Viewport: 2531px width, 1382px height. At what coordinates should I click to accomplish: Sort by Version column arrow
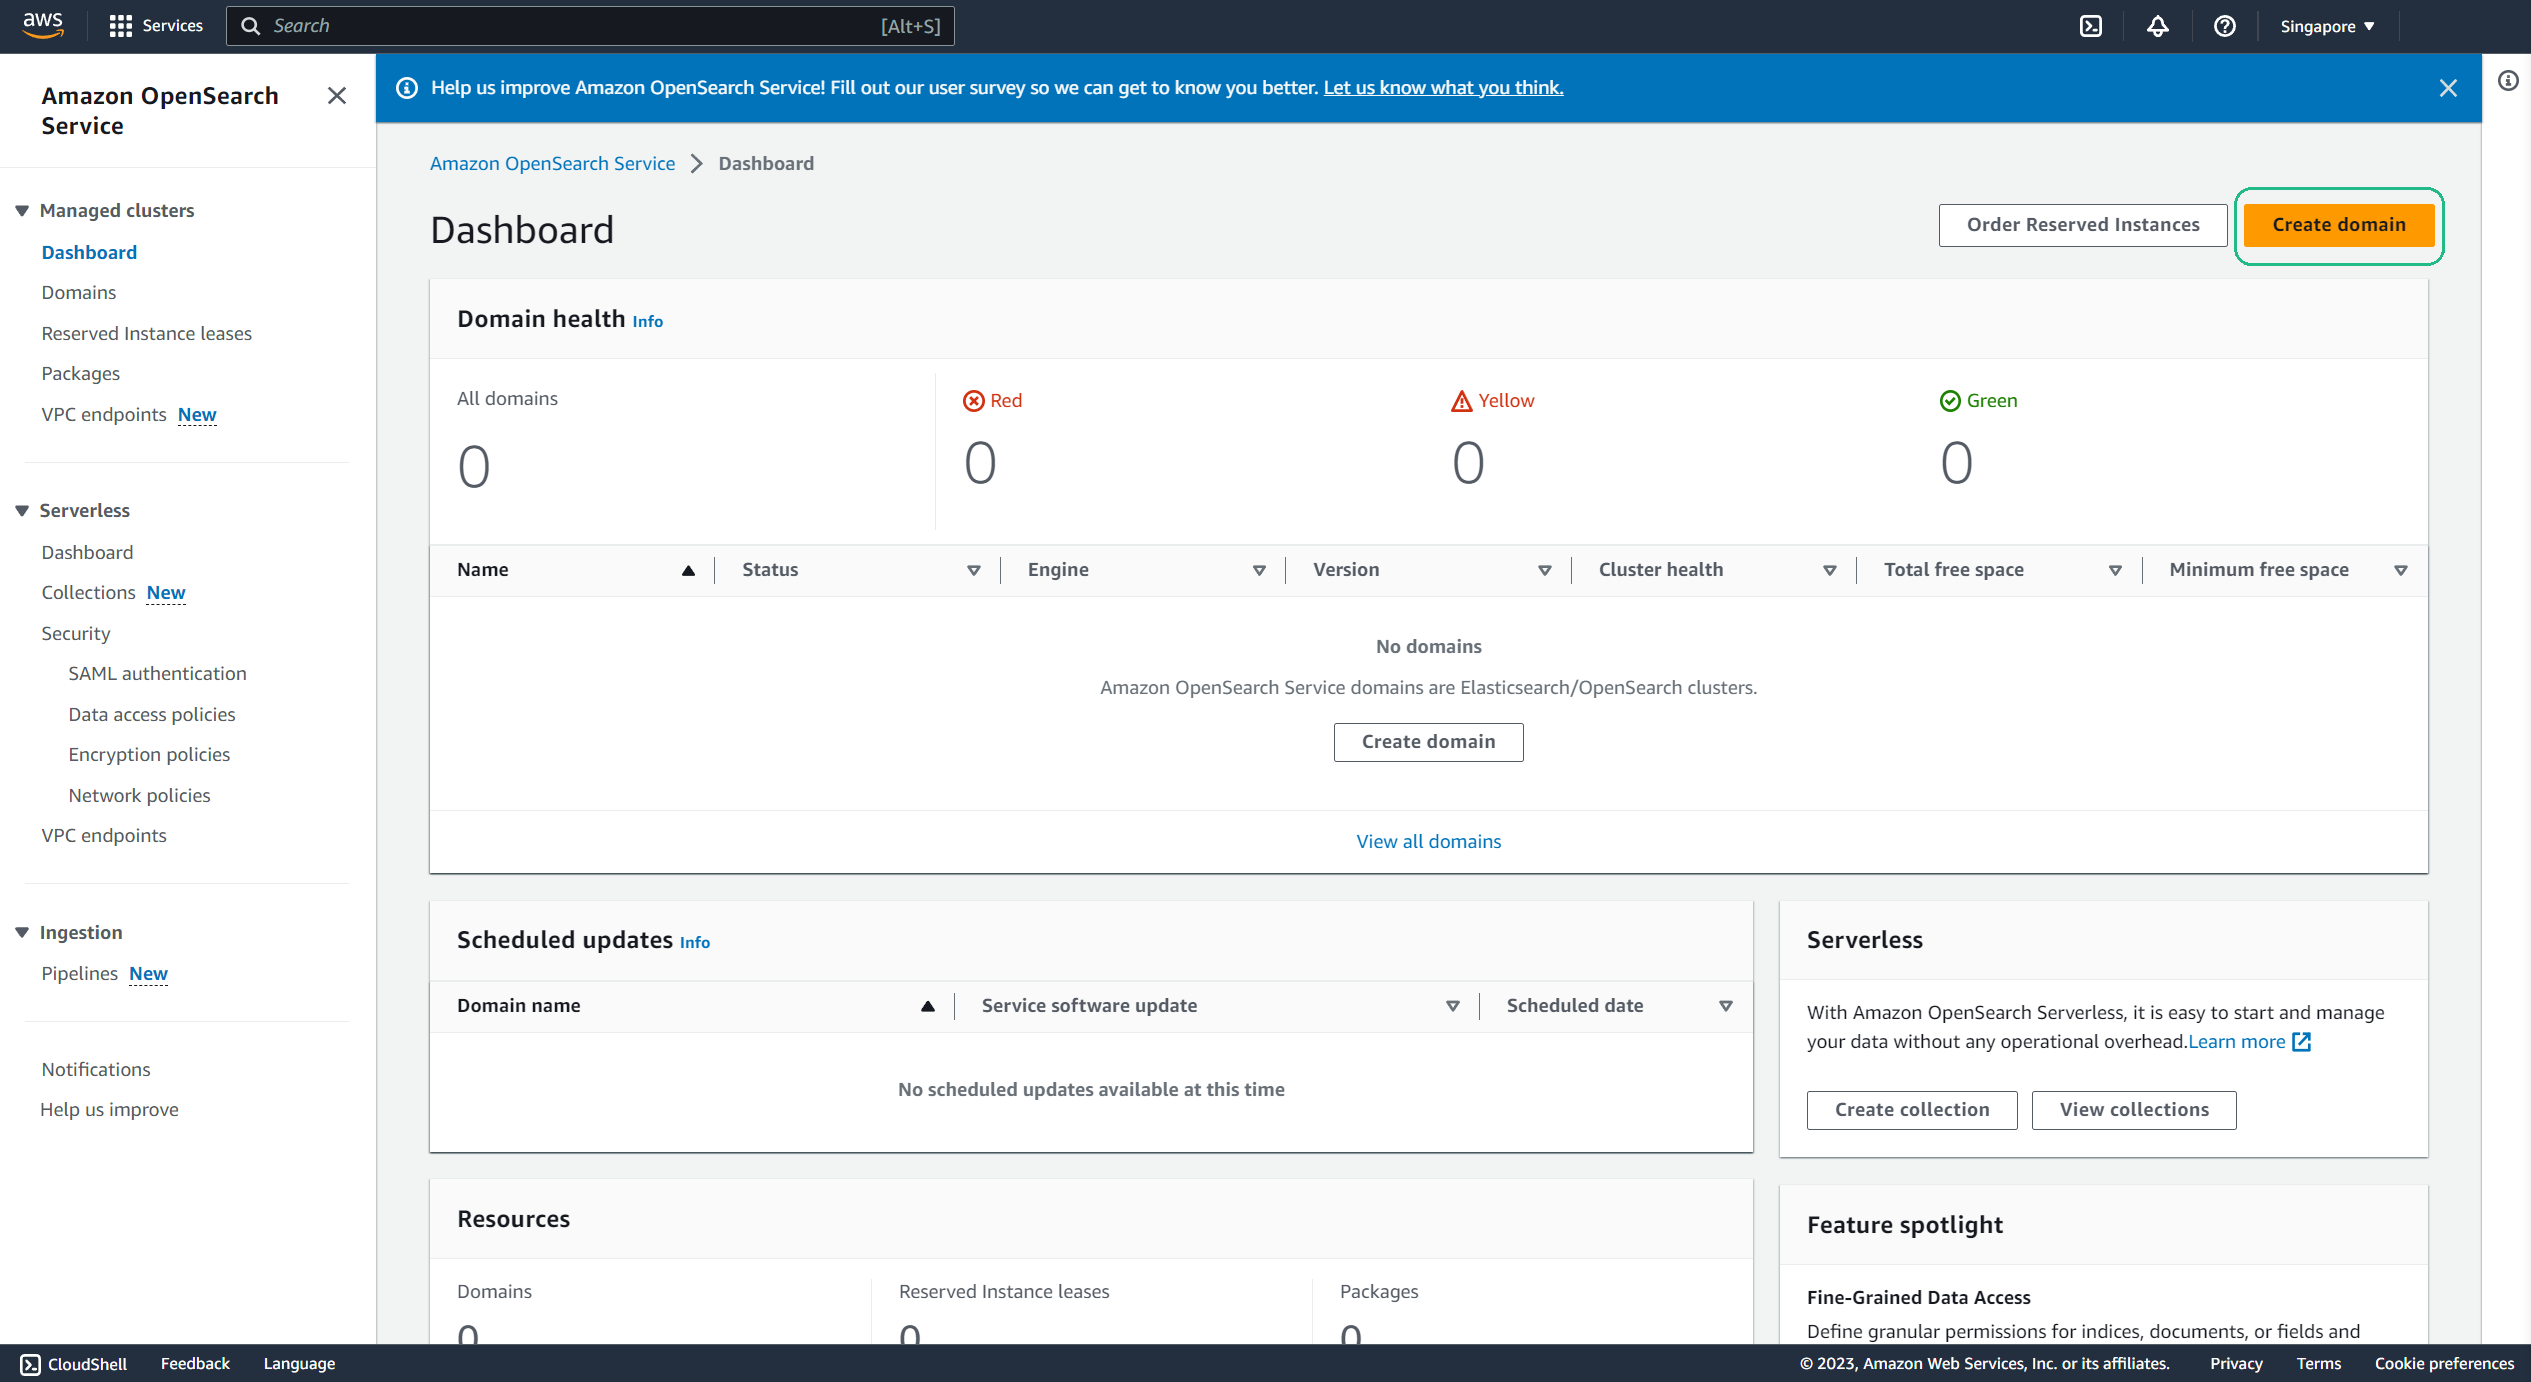pos(1545,571)
